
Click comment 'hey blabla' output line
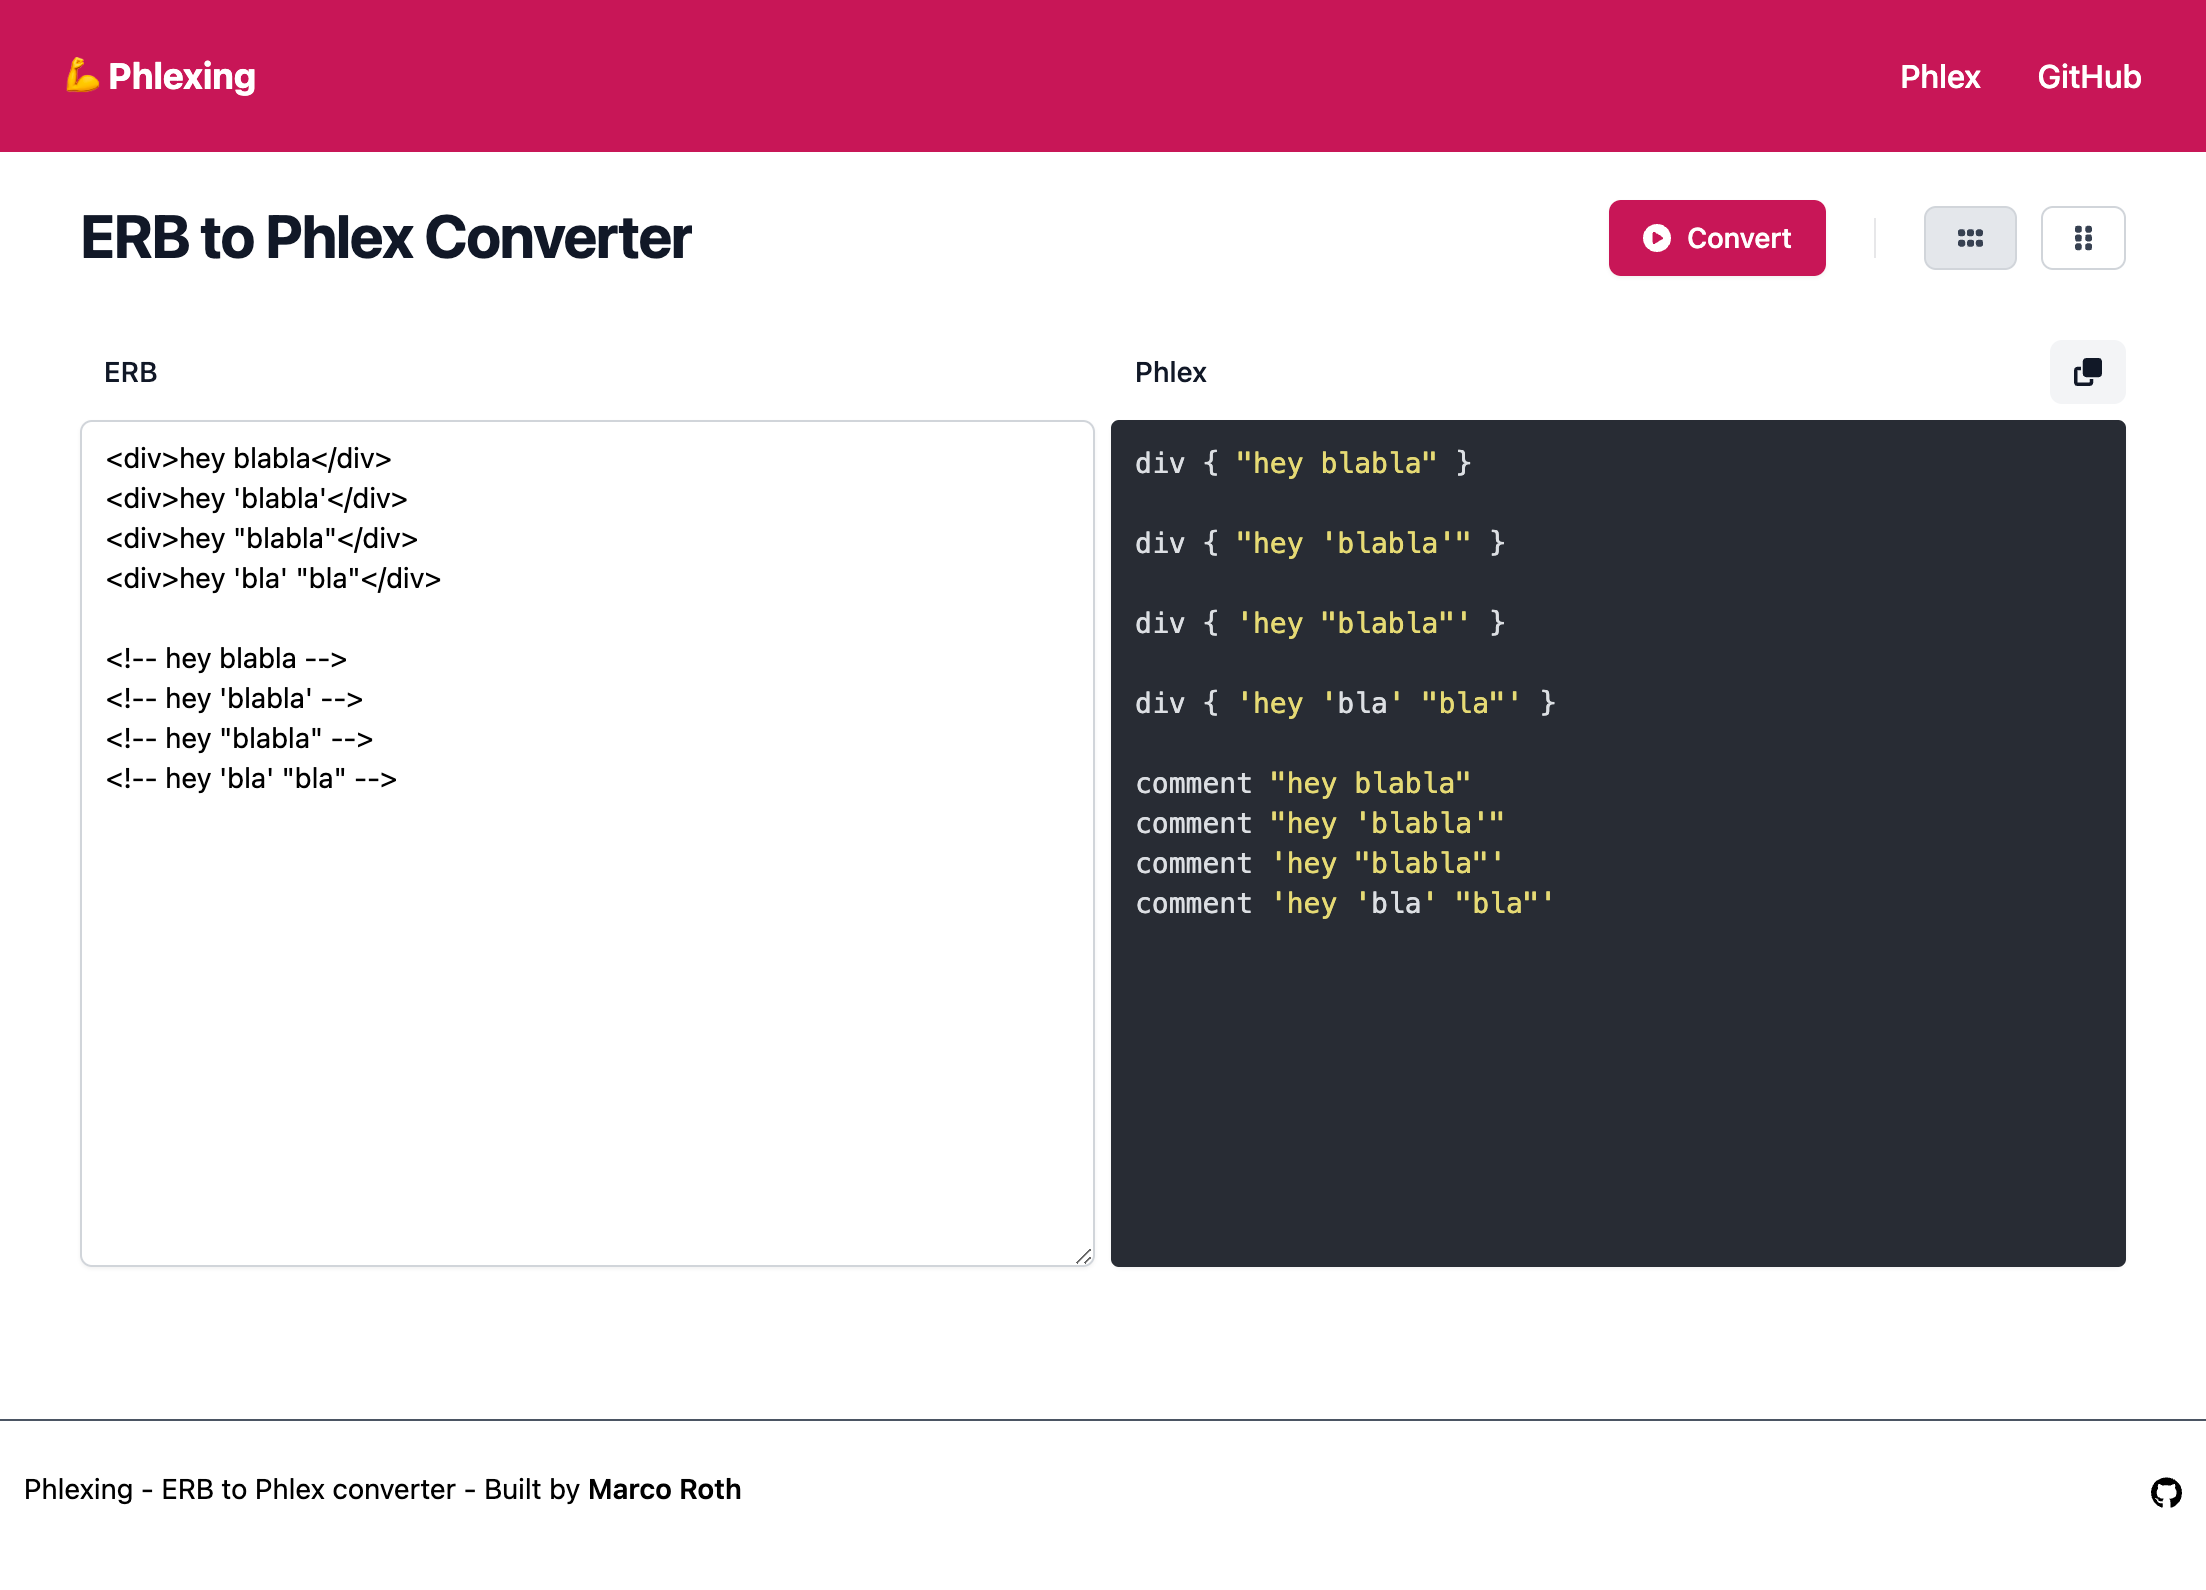1302,783
